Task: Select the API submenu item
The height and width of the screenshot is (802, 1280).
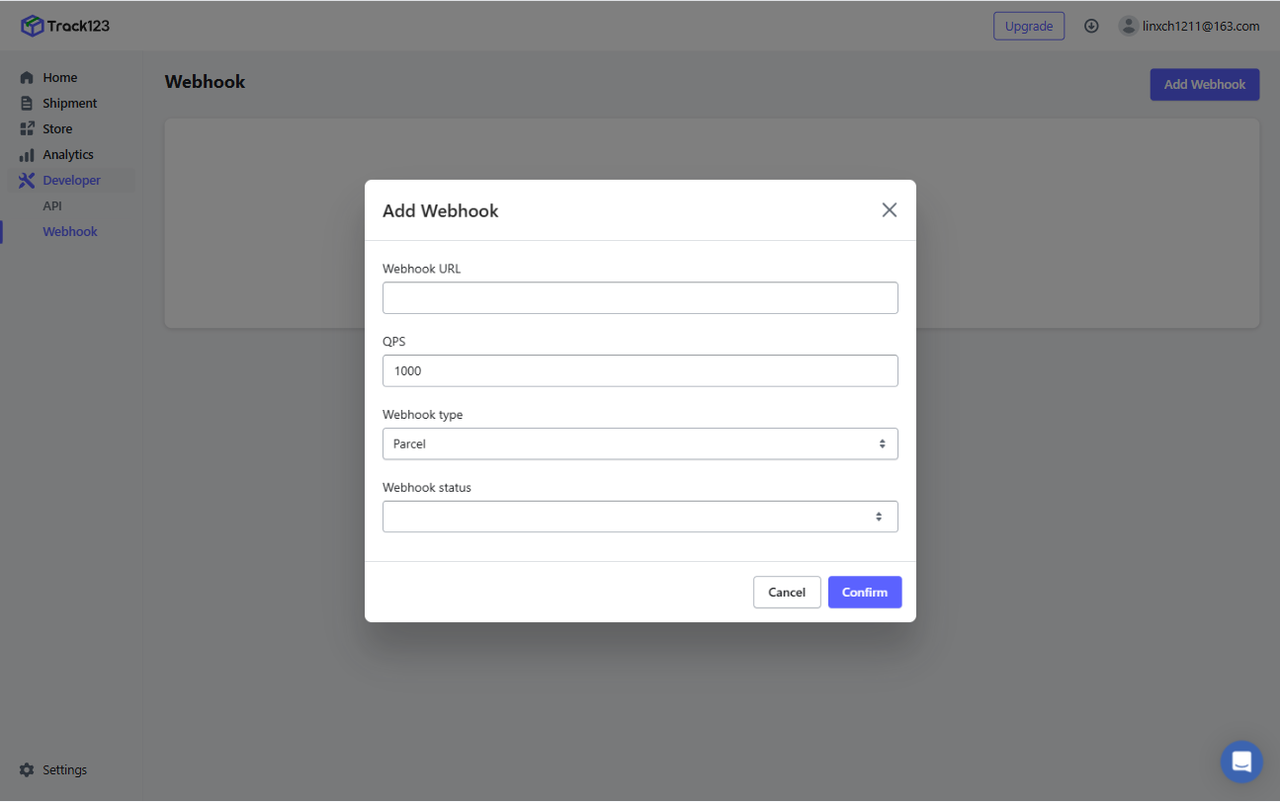Action: [x=52, y=206]
